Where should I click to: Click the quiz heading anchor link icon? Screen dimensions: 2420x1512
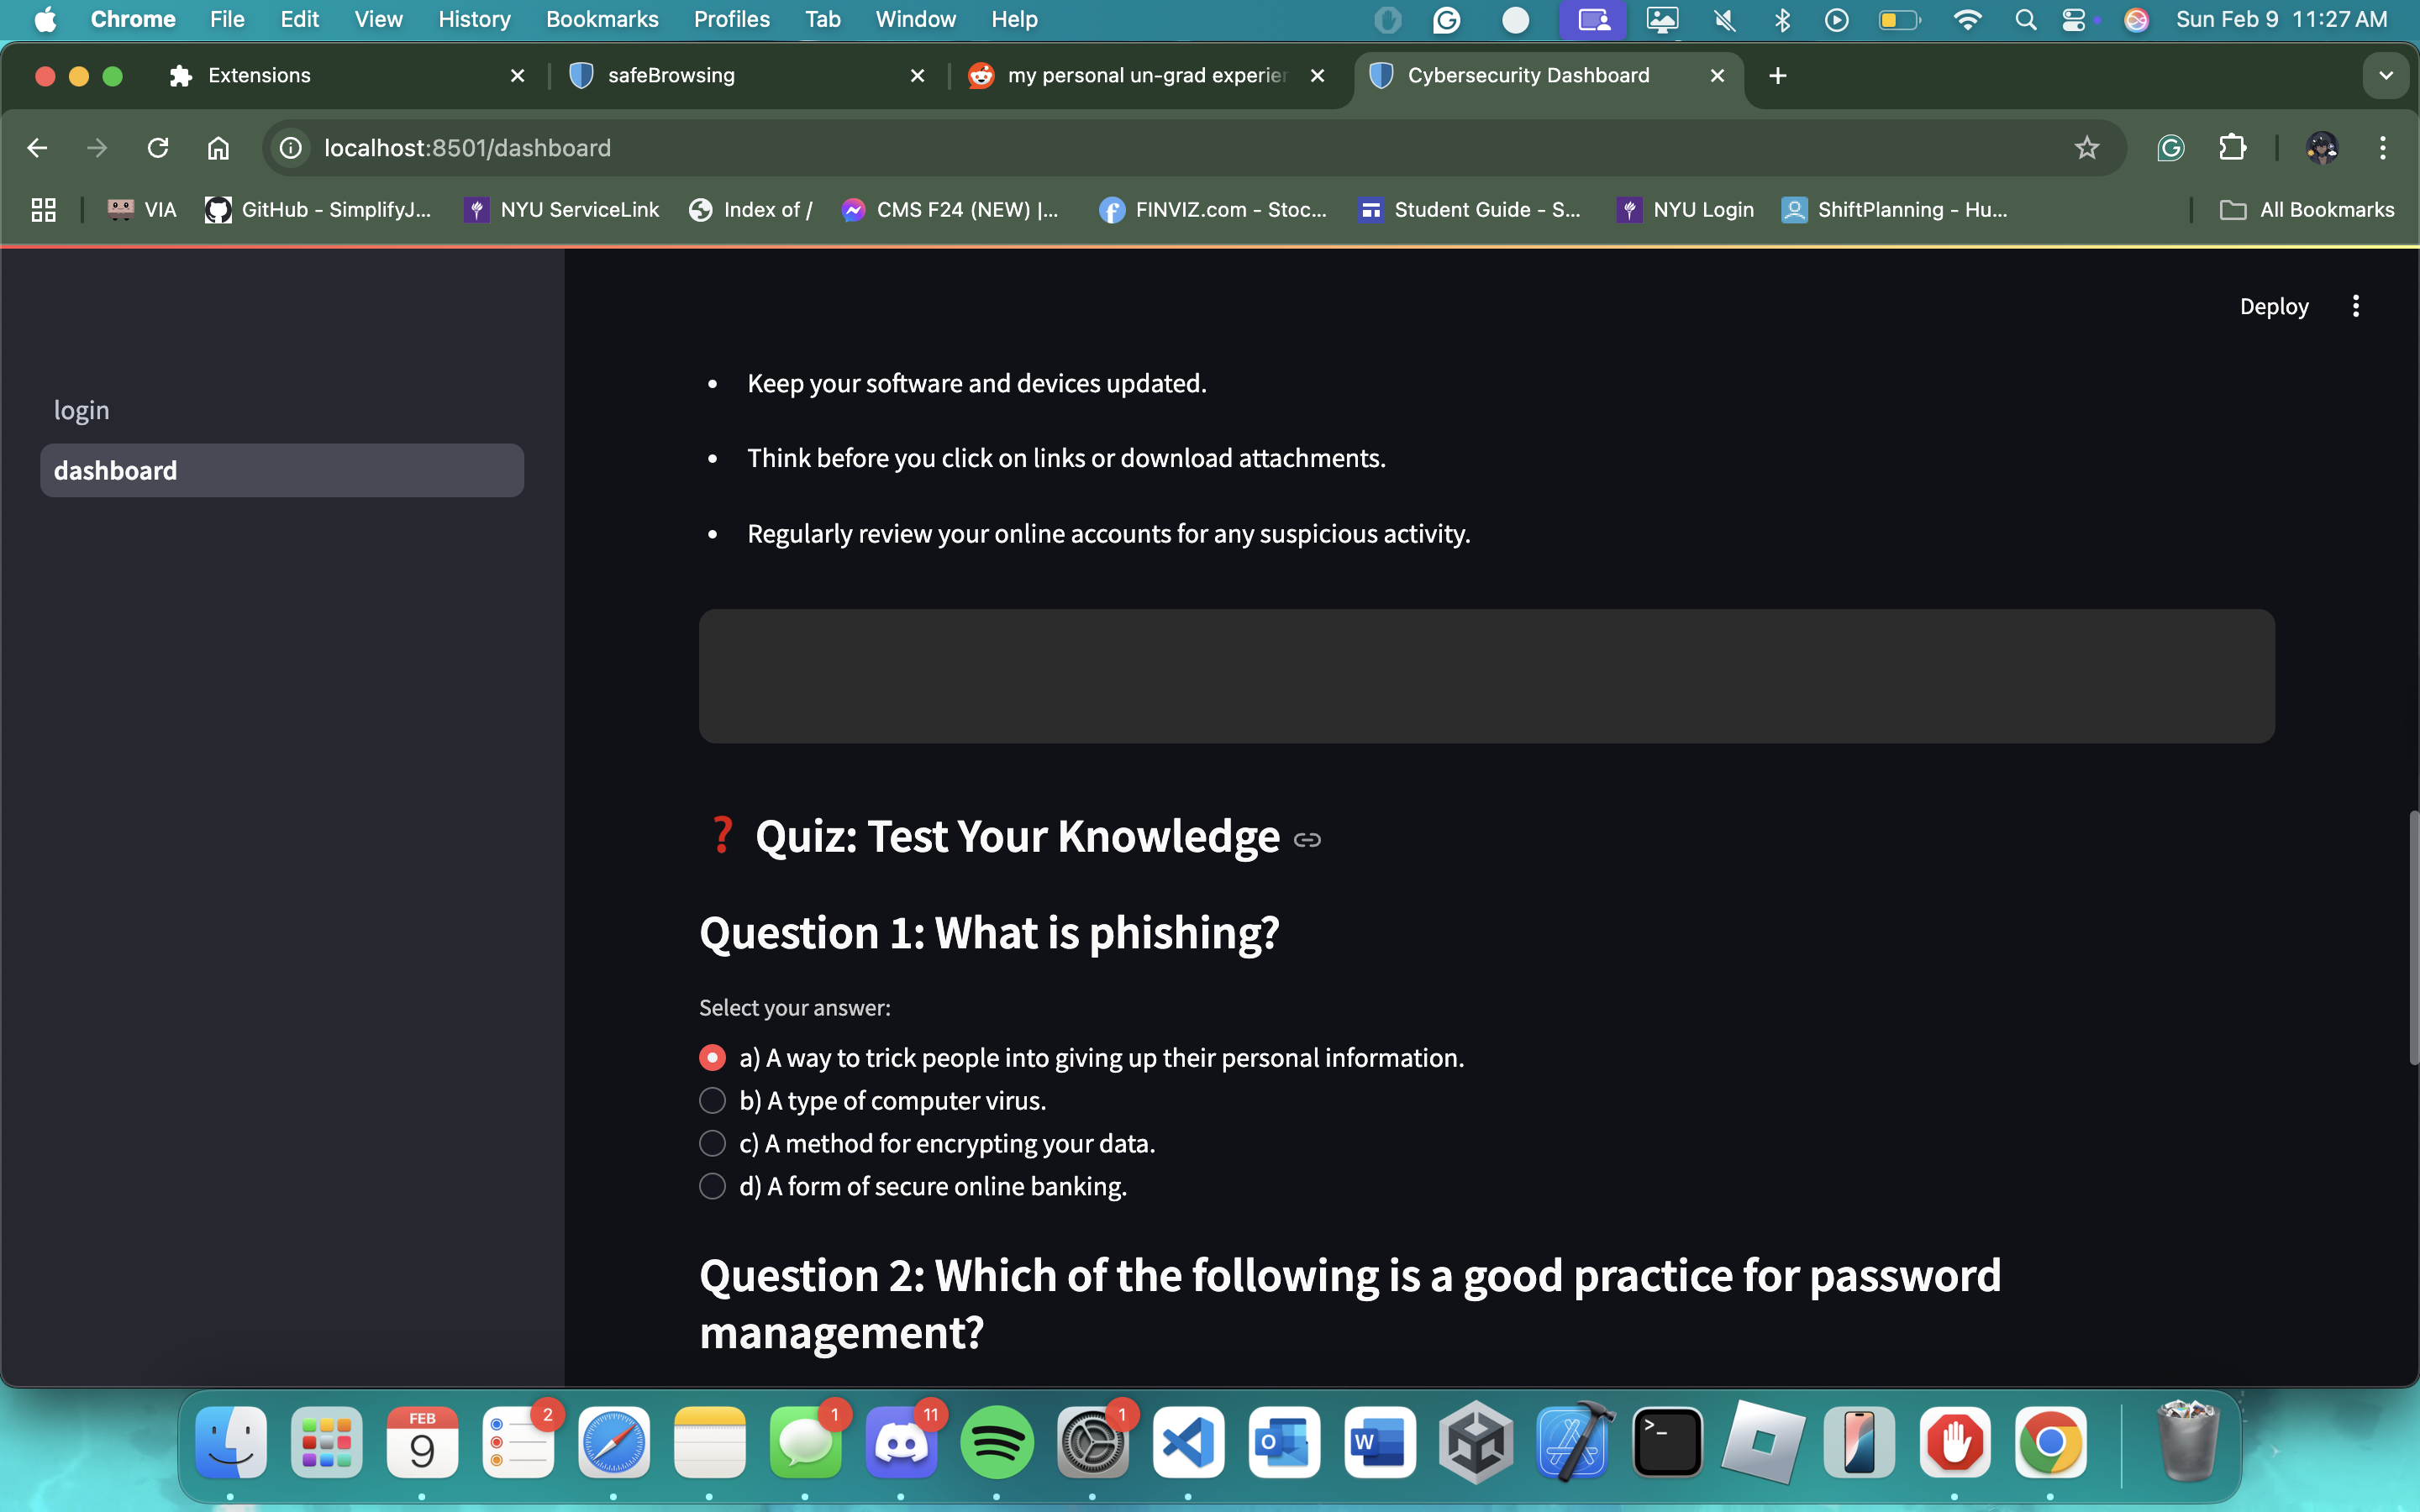(x=1307, y=840)
